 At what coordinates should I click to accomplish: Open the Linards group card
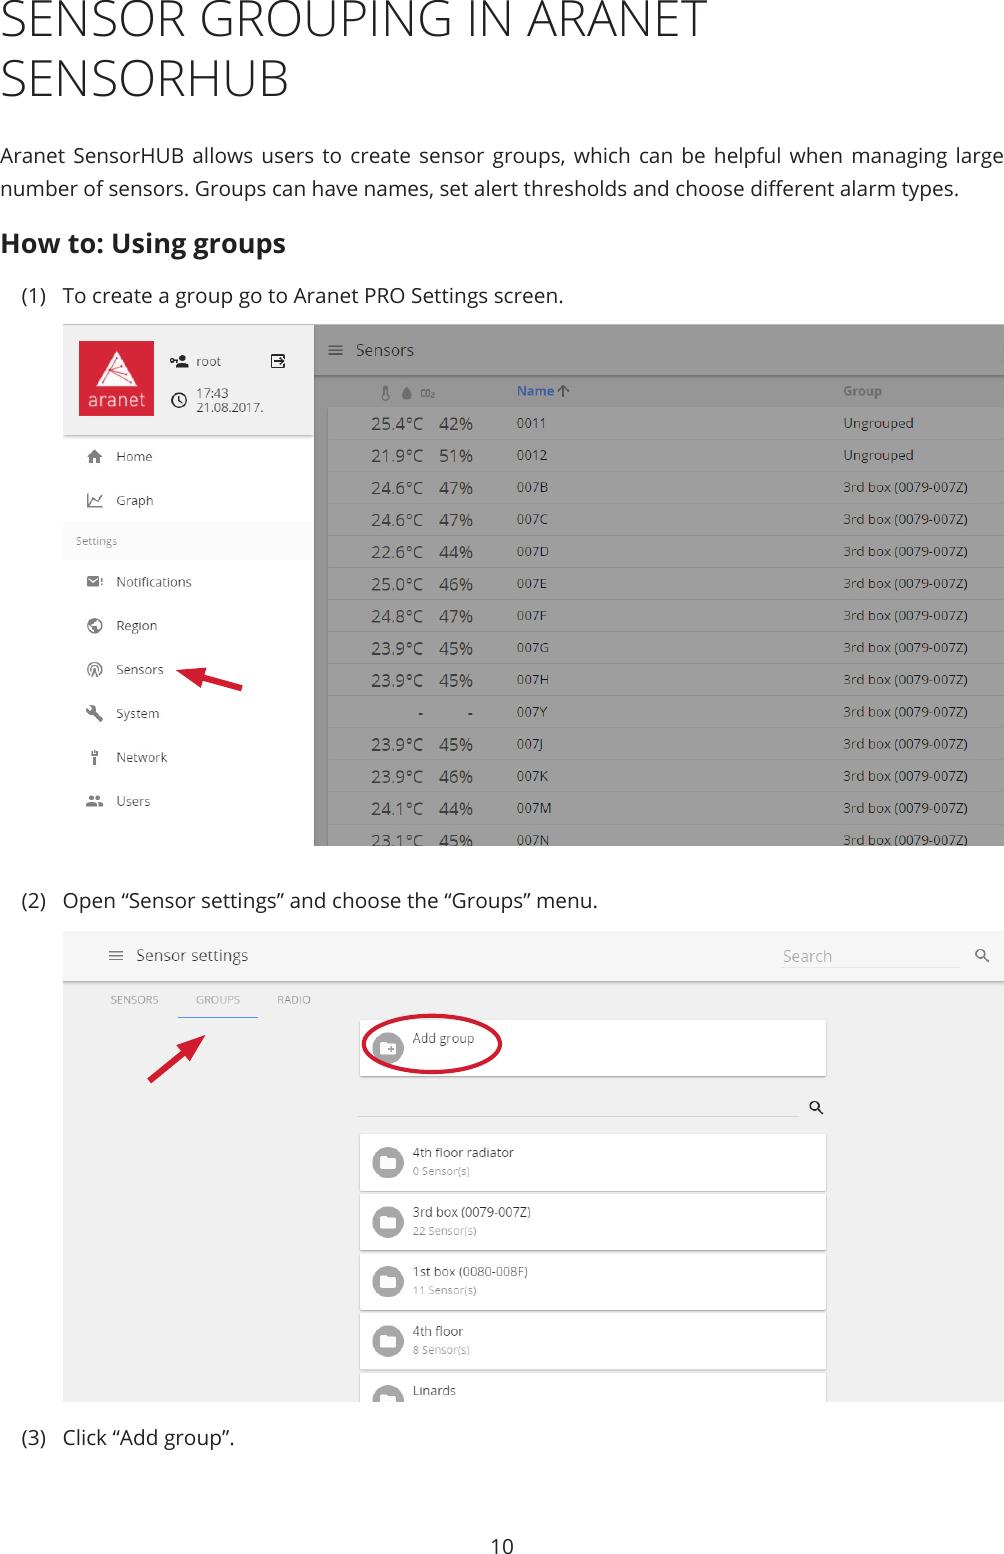pyautogui.click(x=592, y=1387)
